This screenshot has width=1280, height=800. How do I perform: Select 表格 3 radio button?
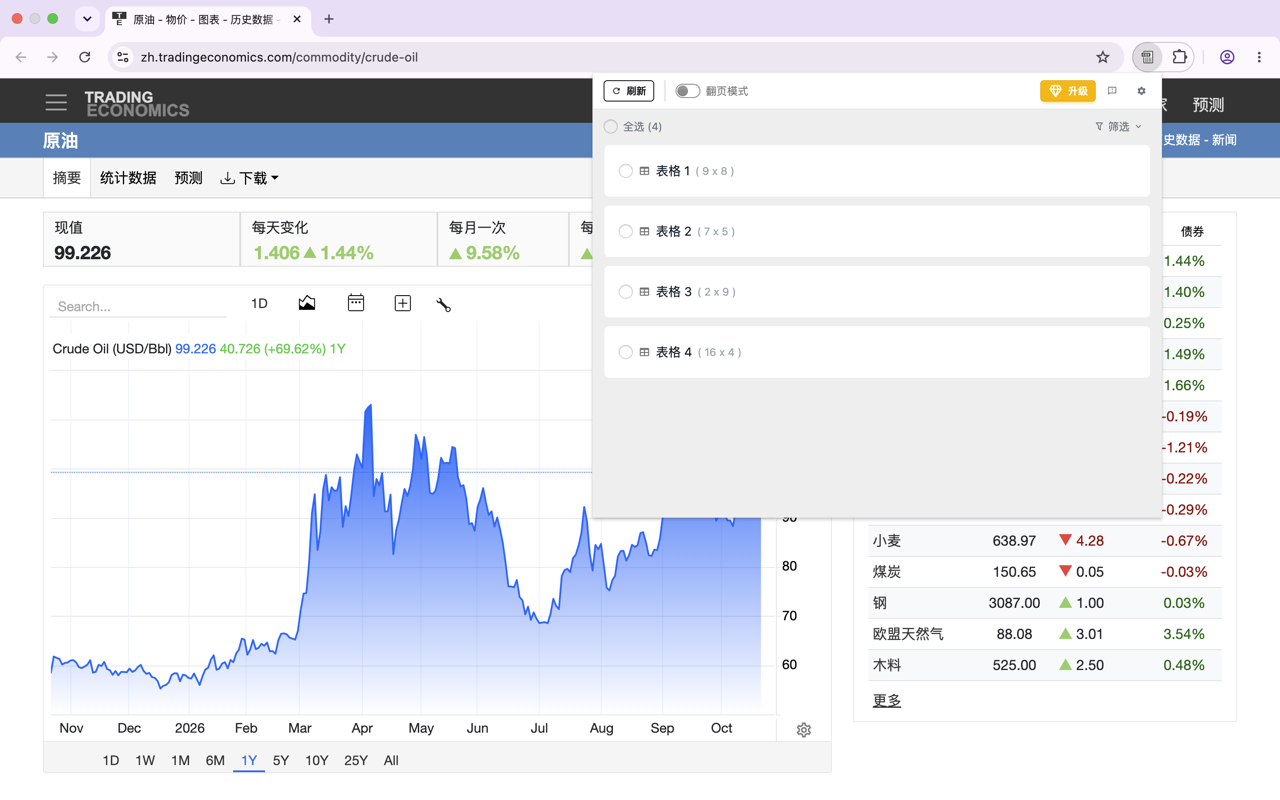(x=626, y=292)
